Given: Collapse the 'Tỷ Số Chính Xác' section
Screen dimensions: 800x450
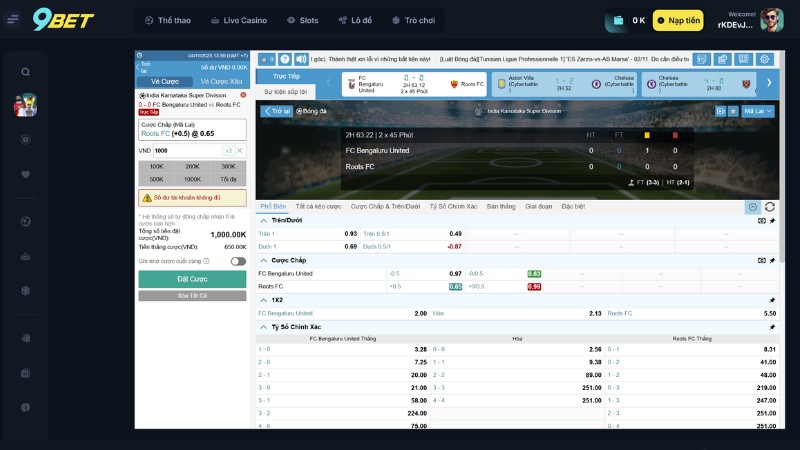Looking at the screenshot, I should tap(264, 326).
